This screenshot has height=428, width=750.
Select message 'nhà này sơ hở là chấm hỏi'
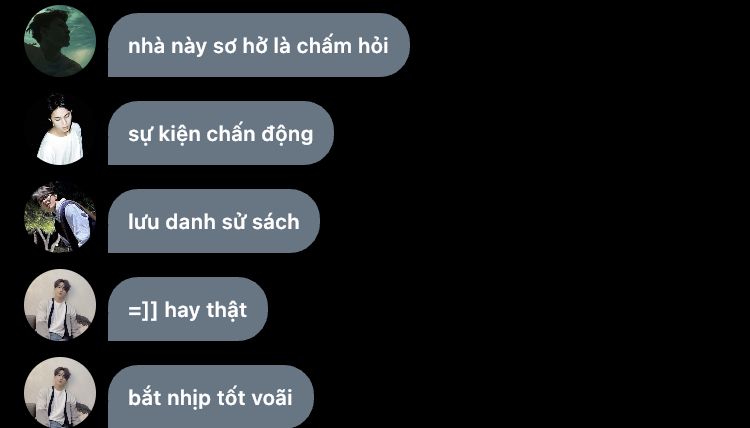(259, 45)
